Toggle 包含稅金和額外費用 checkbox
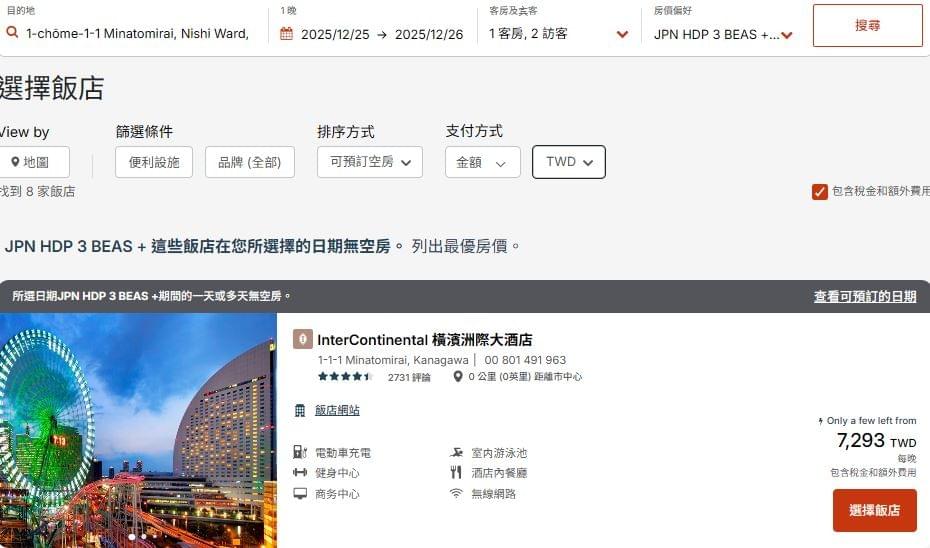 click(x=820, y=192)
